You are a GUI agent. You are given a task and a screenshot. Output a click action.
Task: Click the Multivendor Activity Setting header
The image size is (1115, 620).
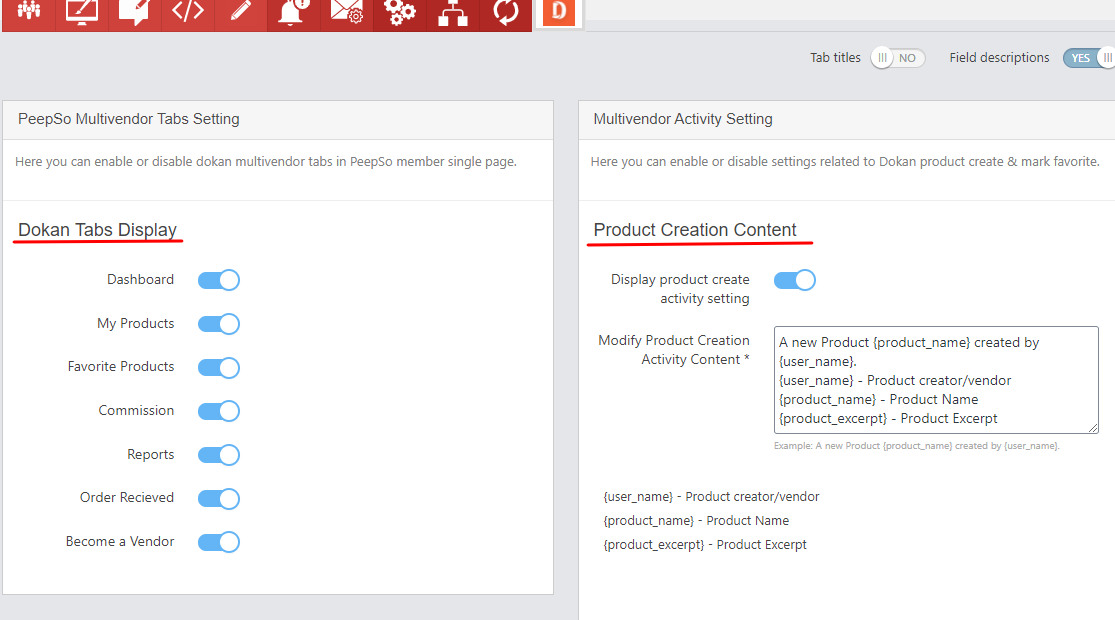click(x=683, y=119)
